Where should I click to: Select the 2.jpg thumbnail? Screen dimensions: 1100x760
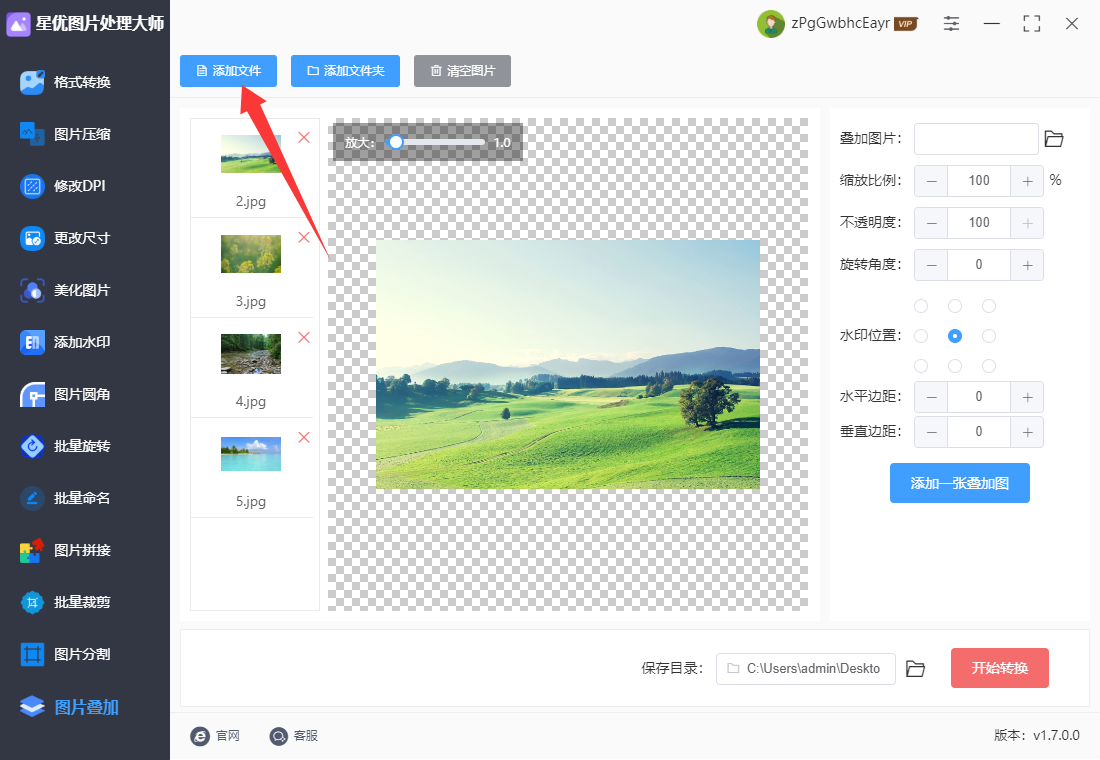point(250,154)
